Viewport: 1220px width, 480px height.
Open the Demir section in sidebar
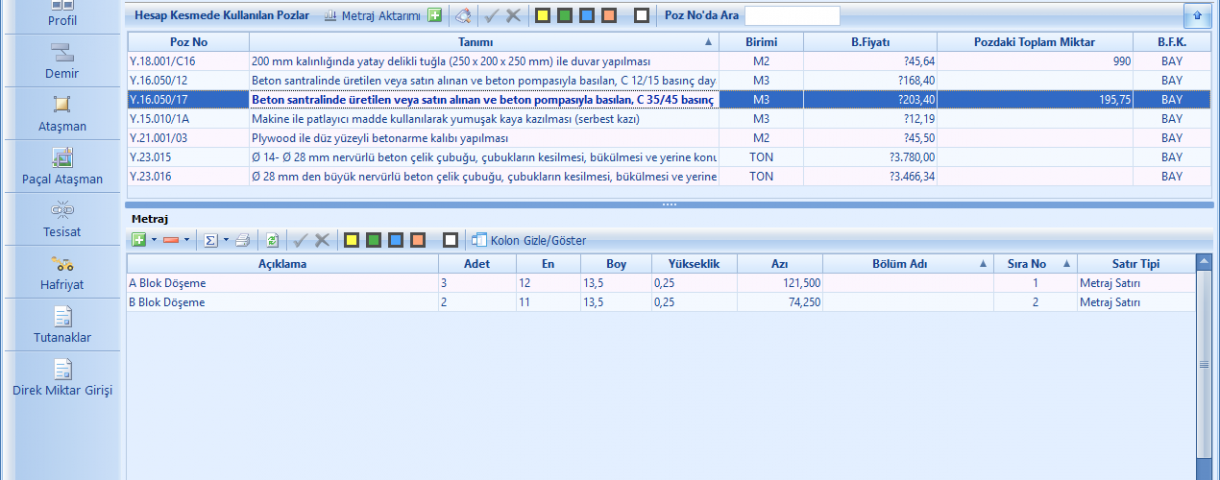point(61,62)
